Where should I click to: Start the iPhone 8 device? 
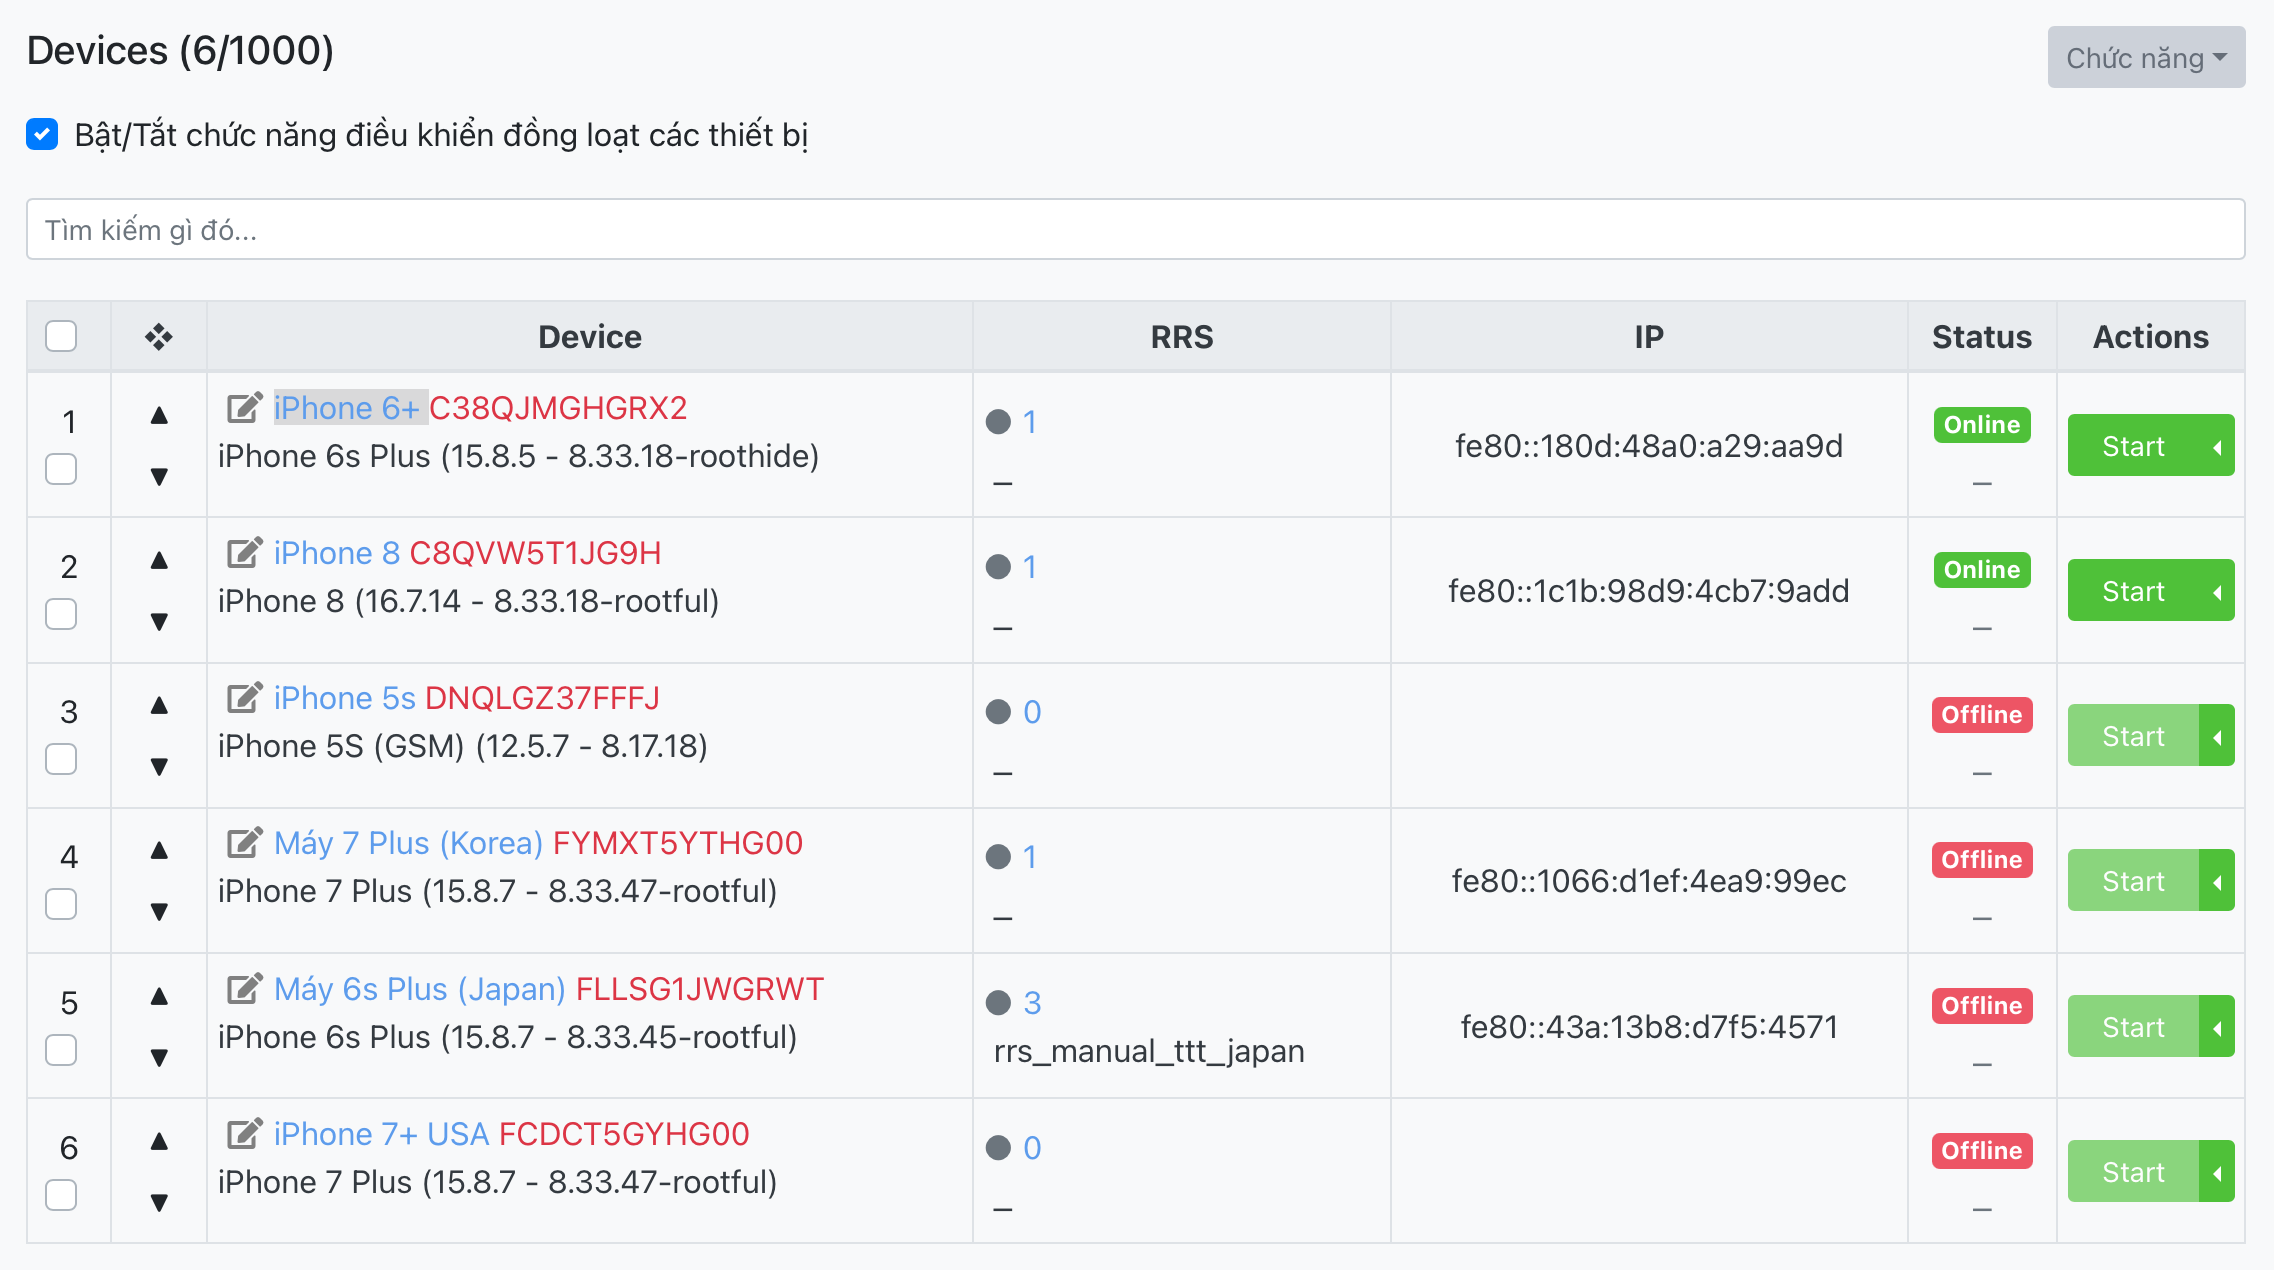(2133, 591)
